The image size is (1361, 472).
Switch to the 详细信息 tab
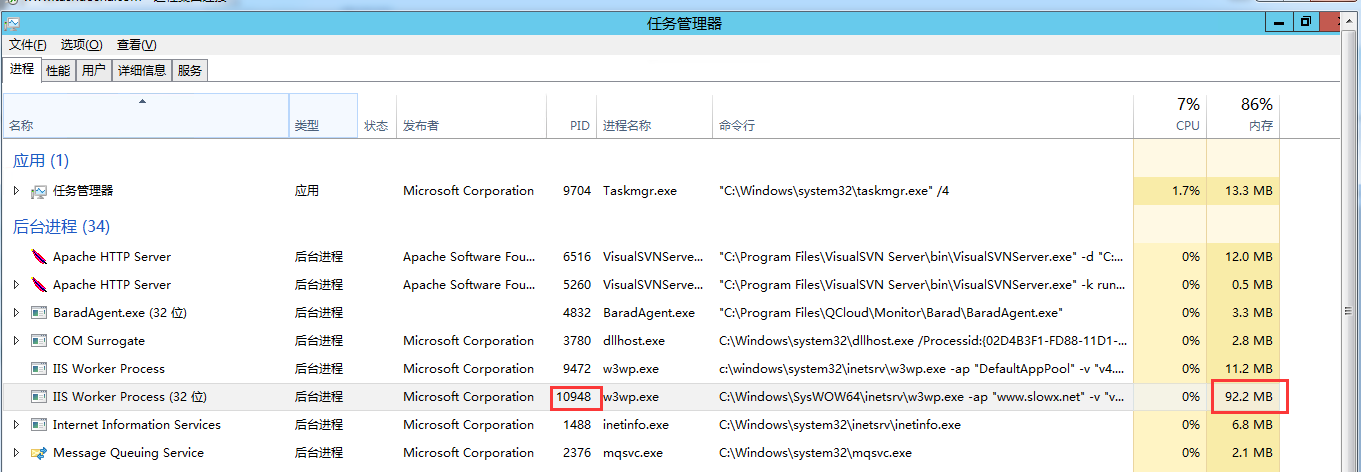[142, 70]
